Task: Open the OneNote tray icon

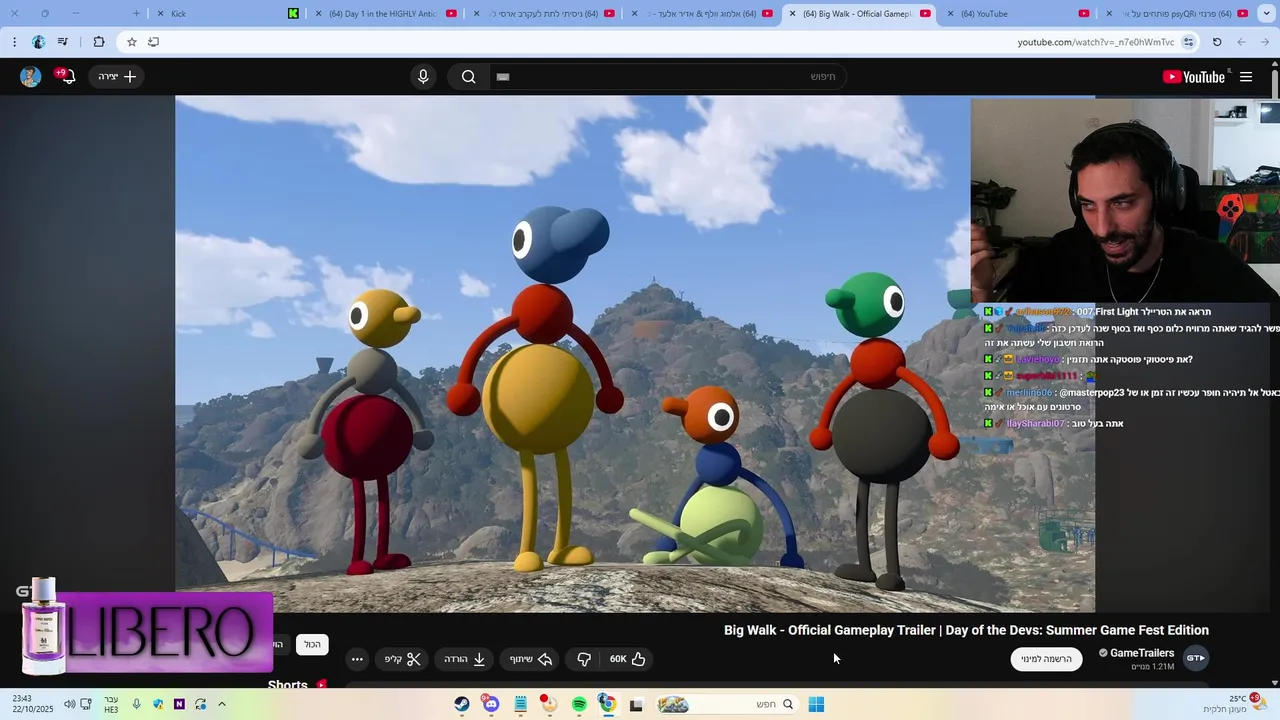Action: click(179, 704)
